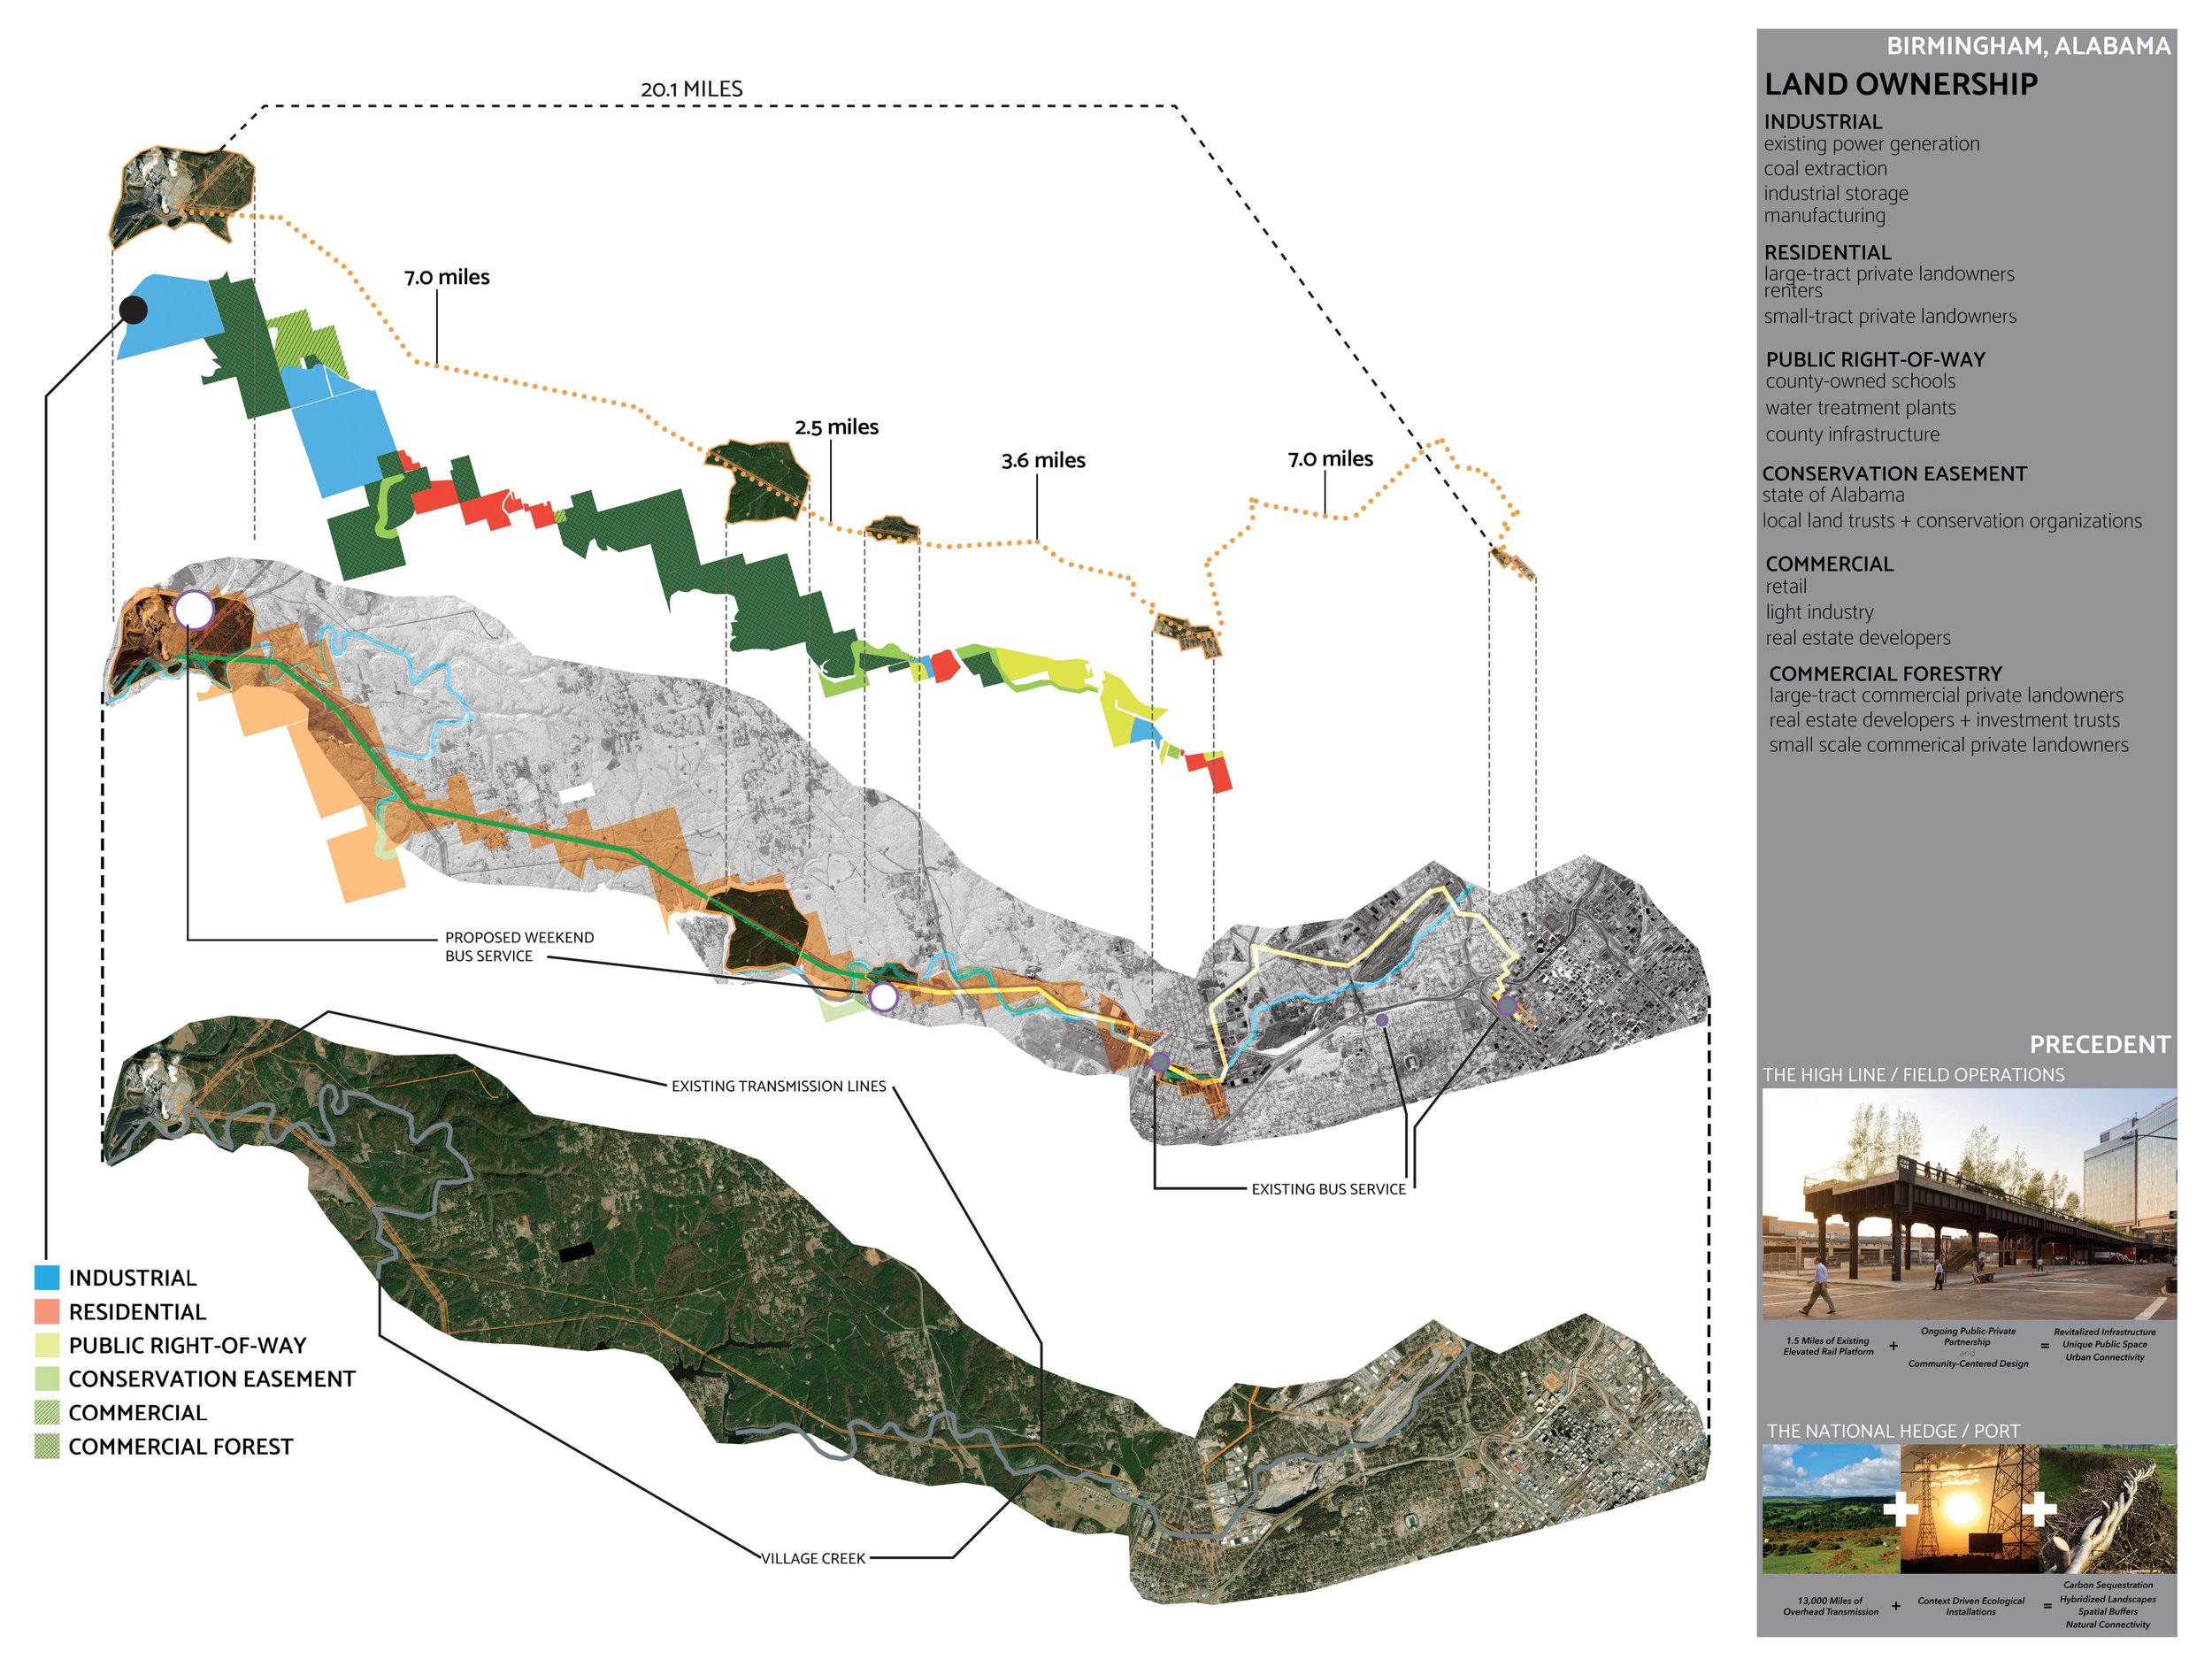Click the Commercial hatched green swatch
The height and width of the screenshot is (1659, 2212).
pyautogui.click(x=47, y=1412)
